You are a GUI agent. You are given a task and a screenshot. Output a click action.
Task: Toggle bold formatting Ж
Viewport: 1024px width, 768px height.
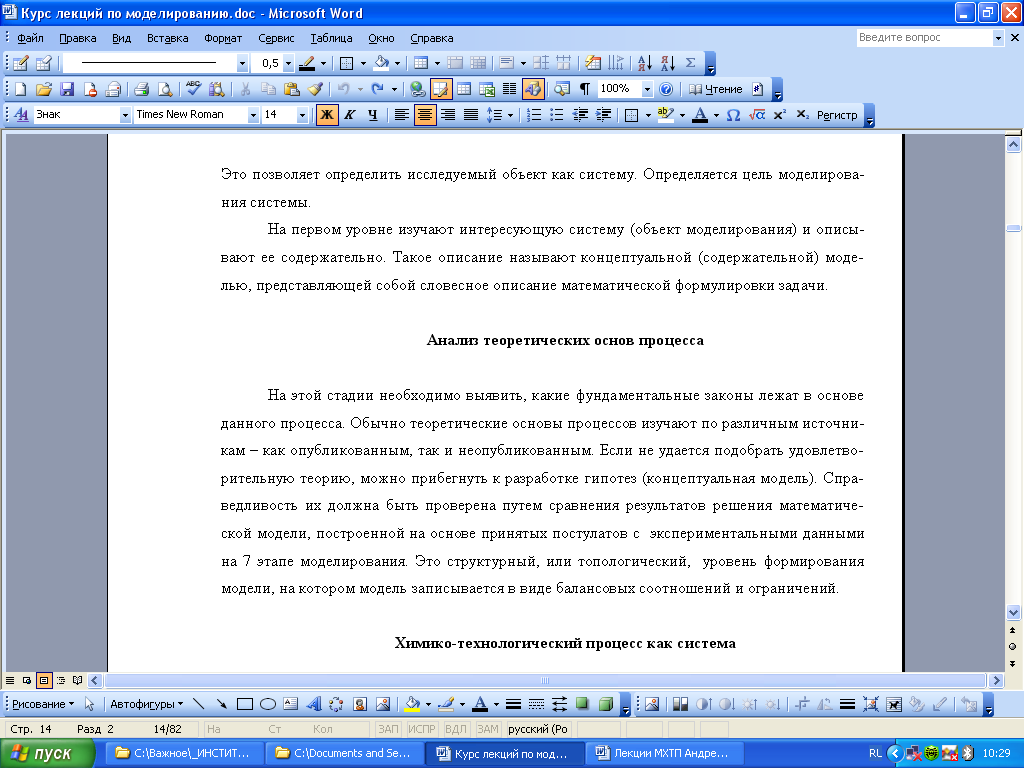pyautogui.click(x=327, y=115)
